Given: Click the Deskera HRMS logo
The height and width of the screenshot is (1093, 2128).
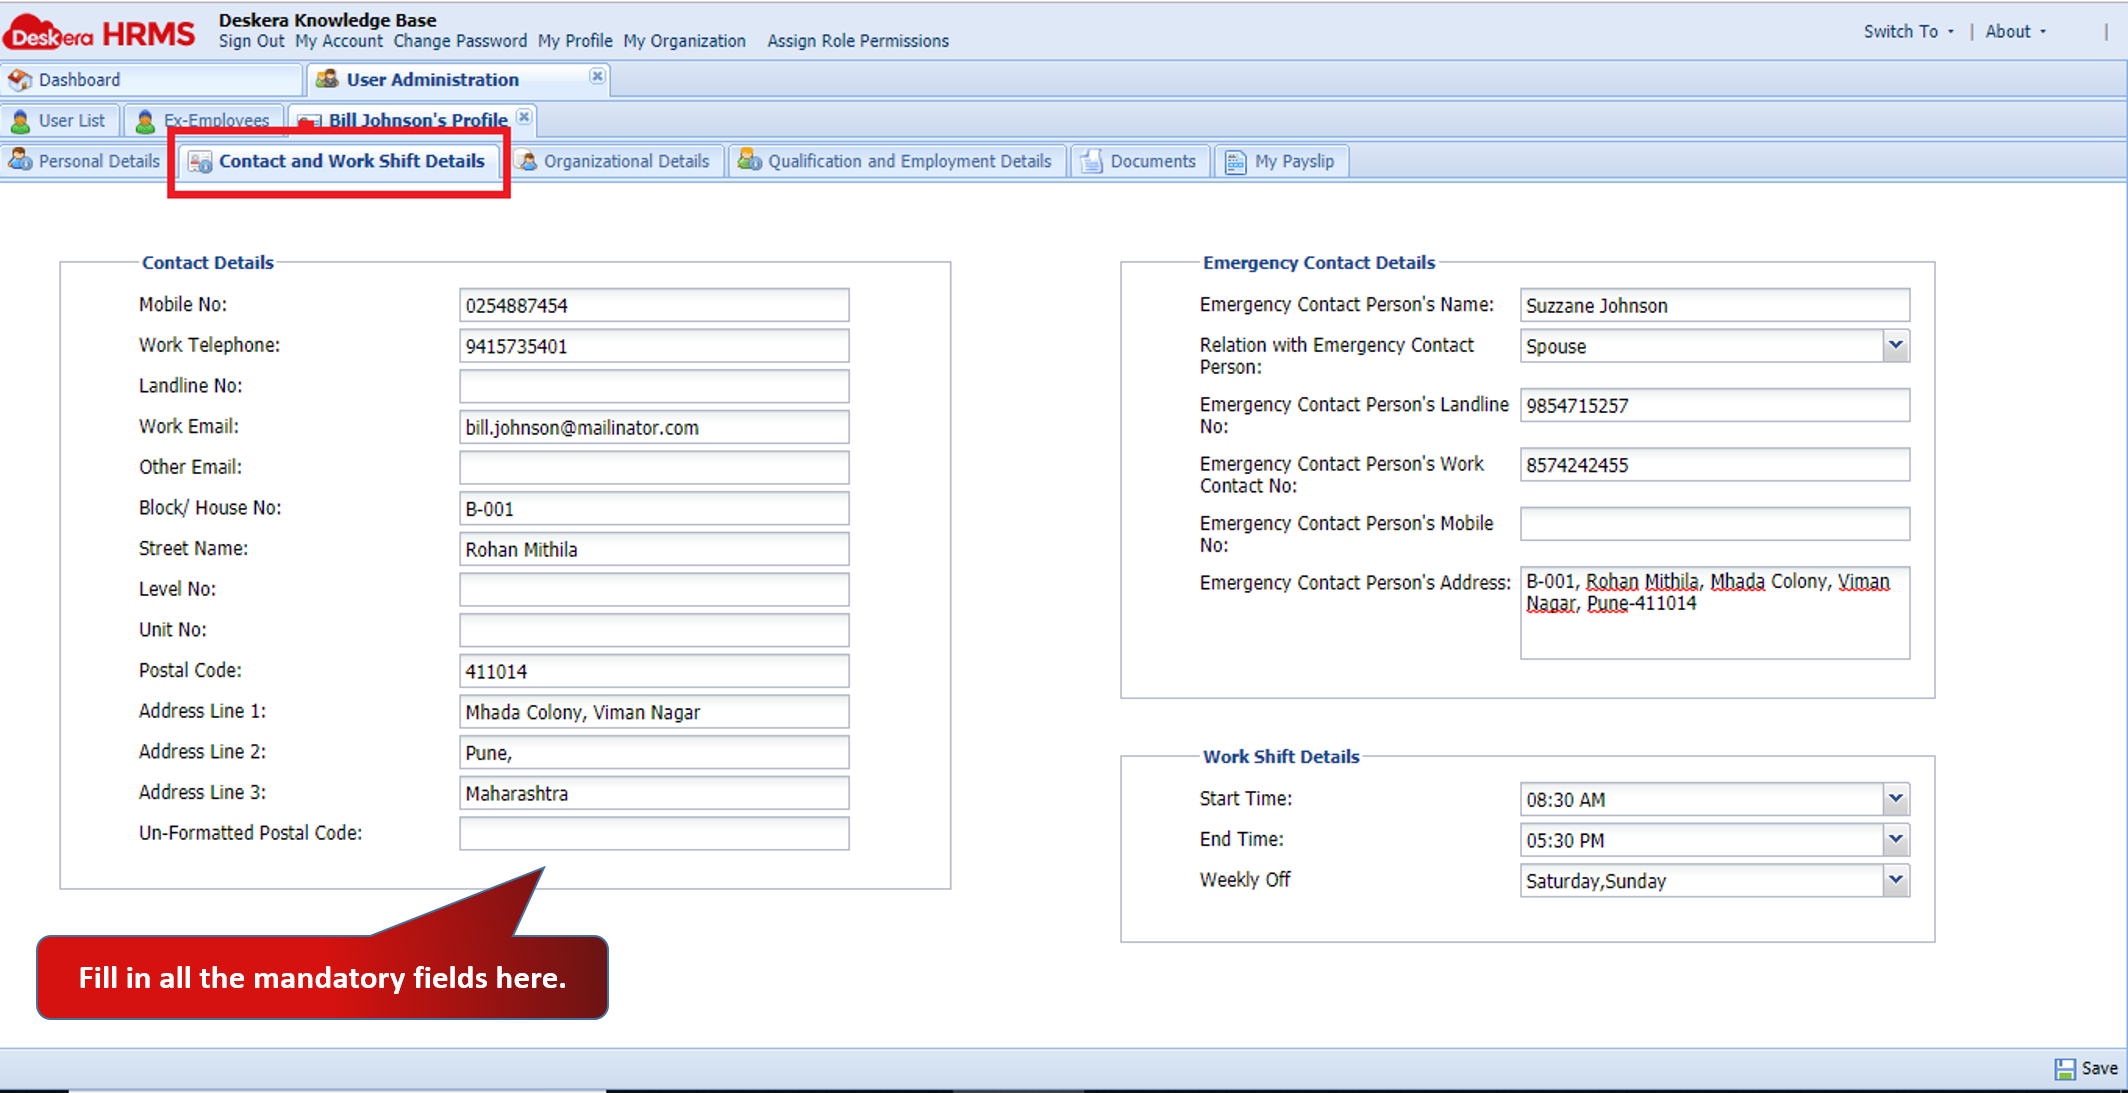Looking at the screenshot, I should 99,32.
